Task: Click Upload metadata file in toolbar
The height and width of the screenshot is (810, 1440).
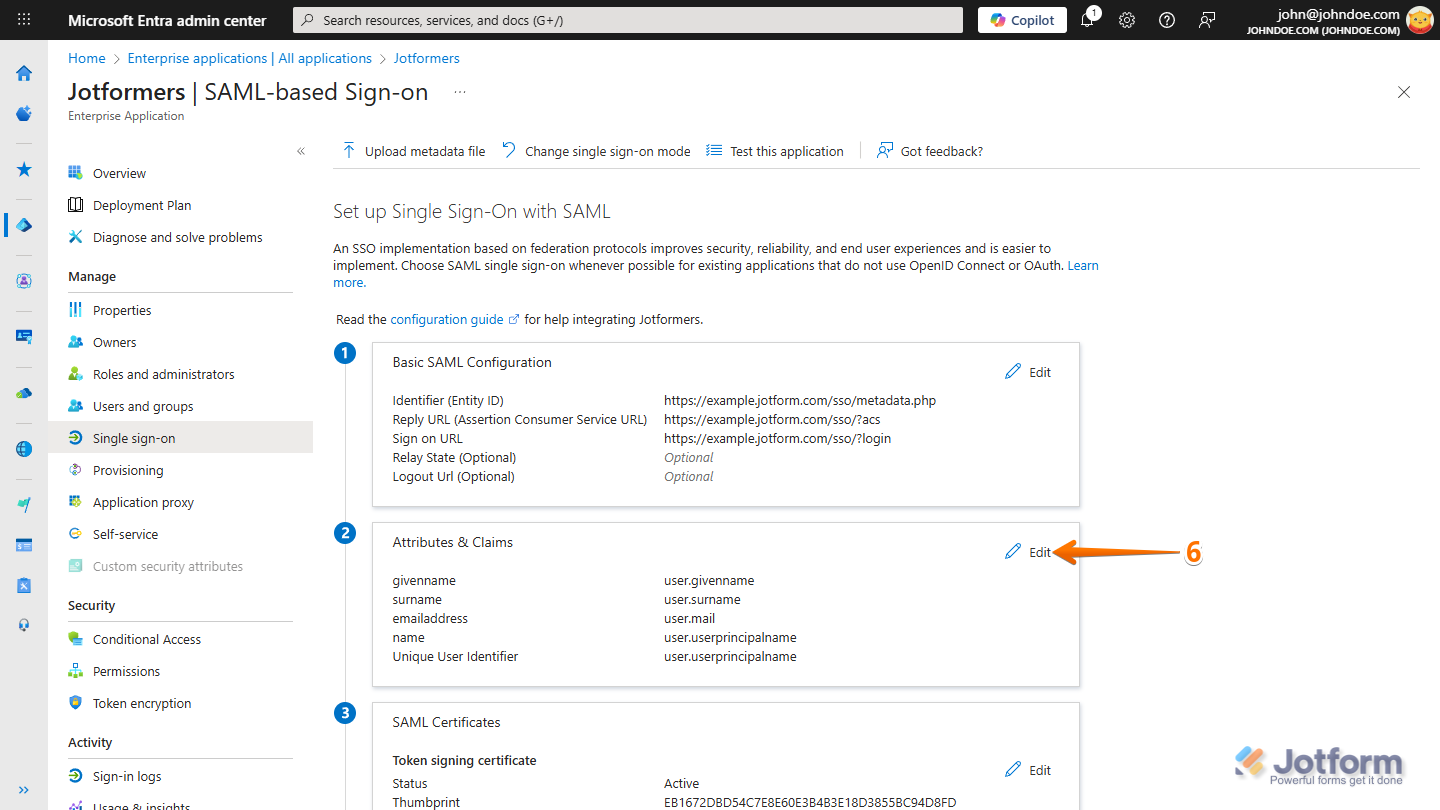Action: pos(414,151)
